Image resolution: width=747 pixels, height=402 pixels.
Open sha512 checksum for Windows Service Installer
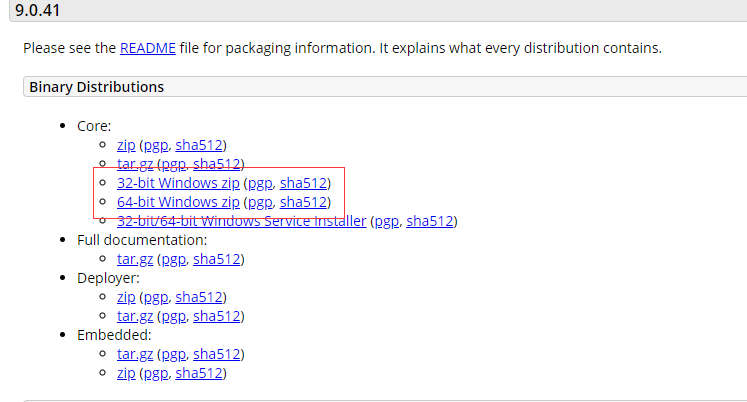coord(431,221)
